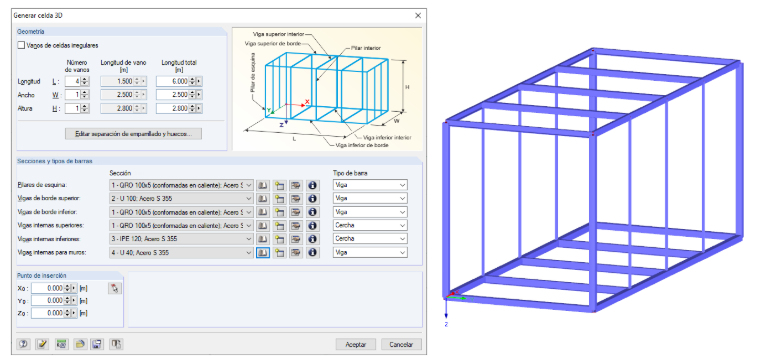
Task: Create new section for Vigas internas superiores
Action: pos(279,225)
